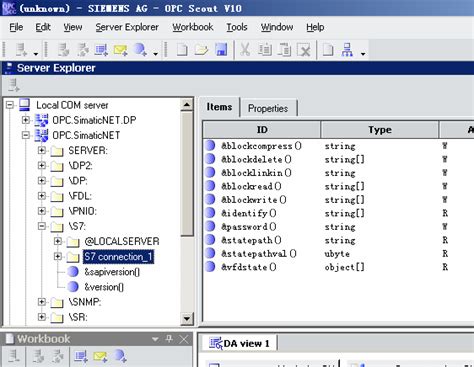This screenshot has height=367, width=474.
Task: Click the blue sphere add item icon in main toolbar
Action: (x=140, y=50)
